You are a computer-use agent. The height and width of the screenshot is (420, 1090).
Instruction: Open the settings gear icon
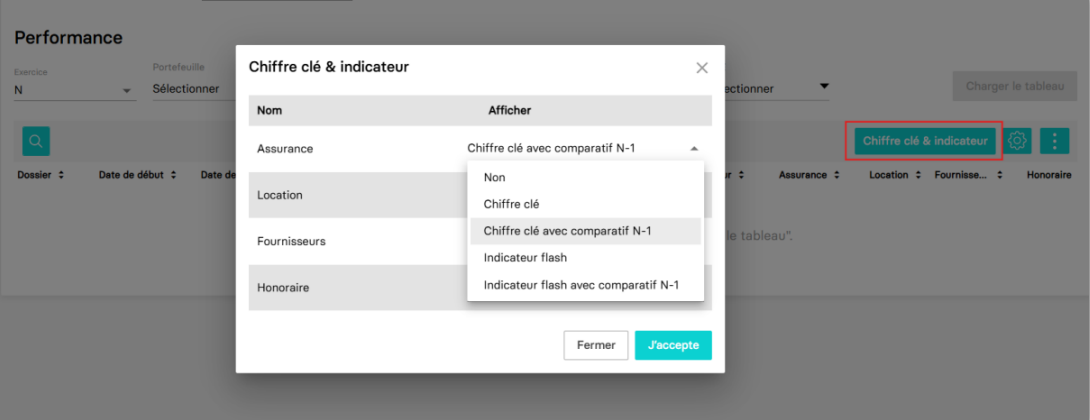tap(1018, 140)
